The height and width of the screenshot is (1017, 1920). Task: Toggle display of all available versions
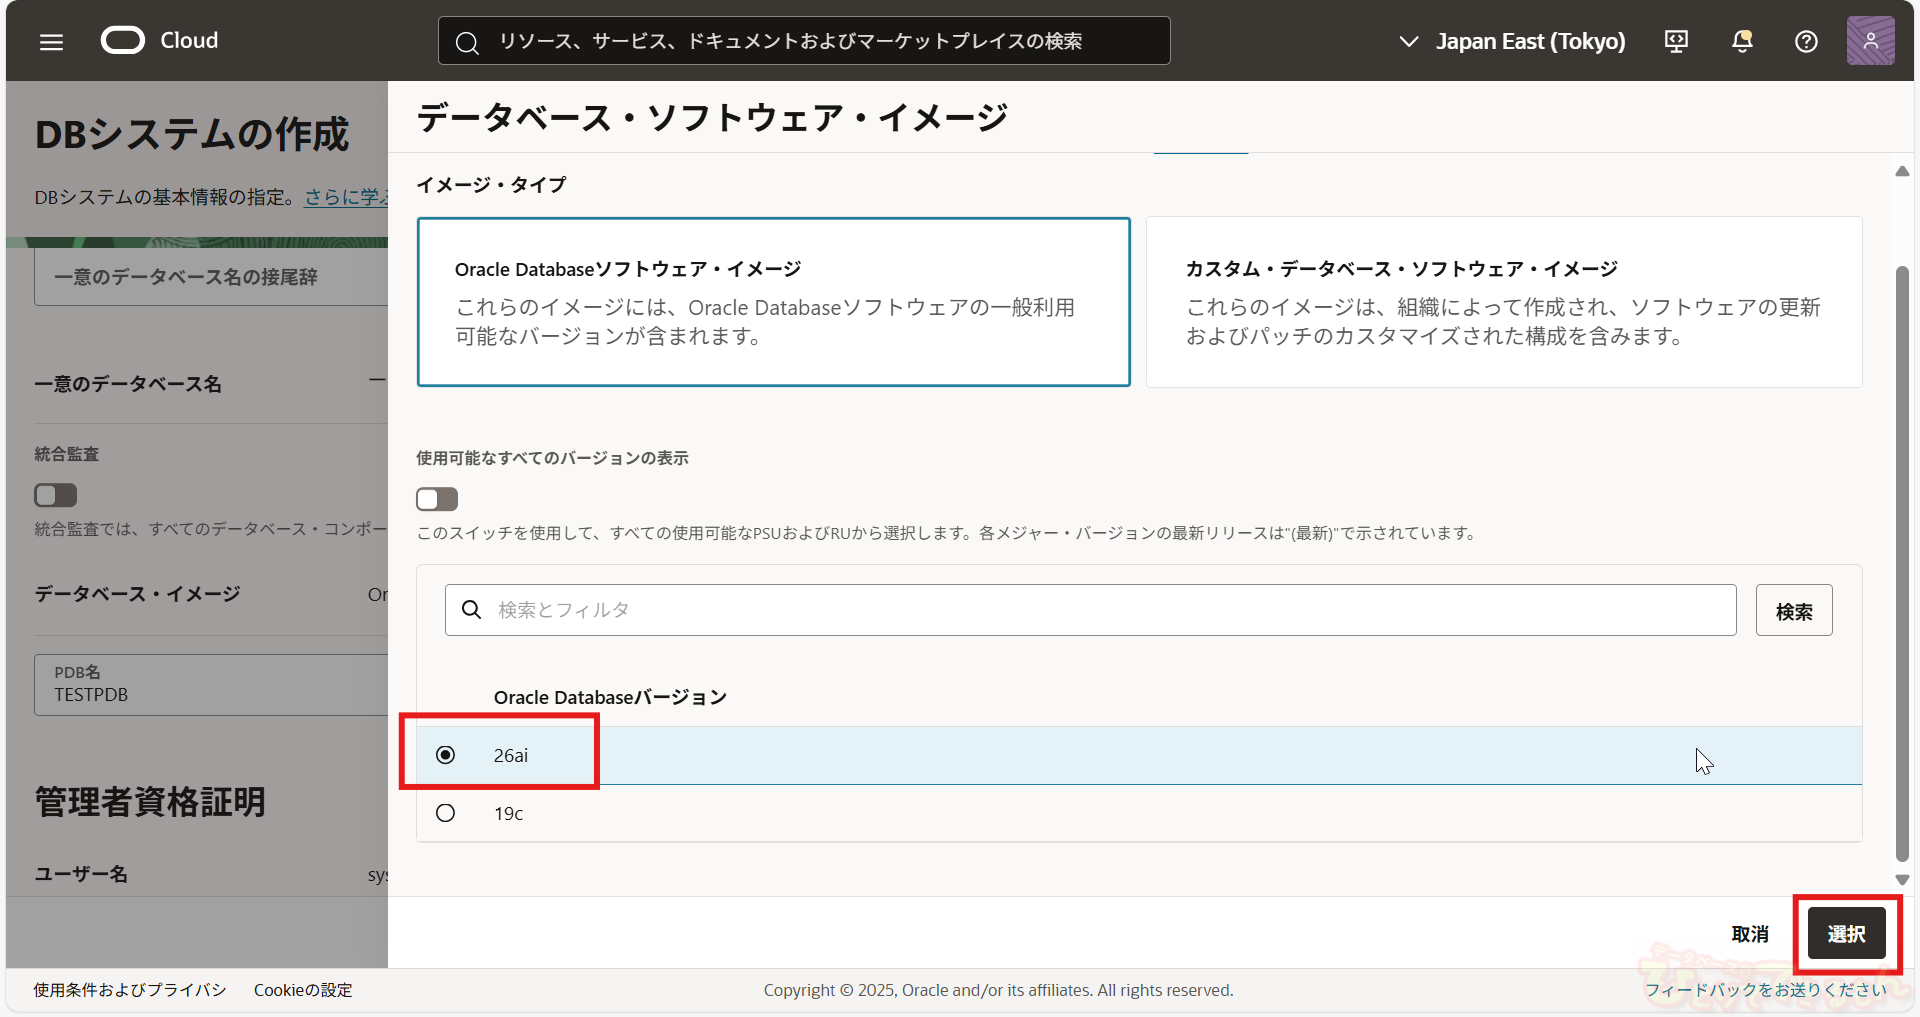coord(437,499)
